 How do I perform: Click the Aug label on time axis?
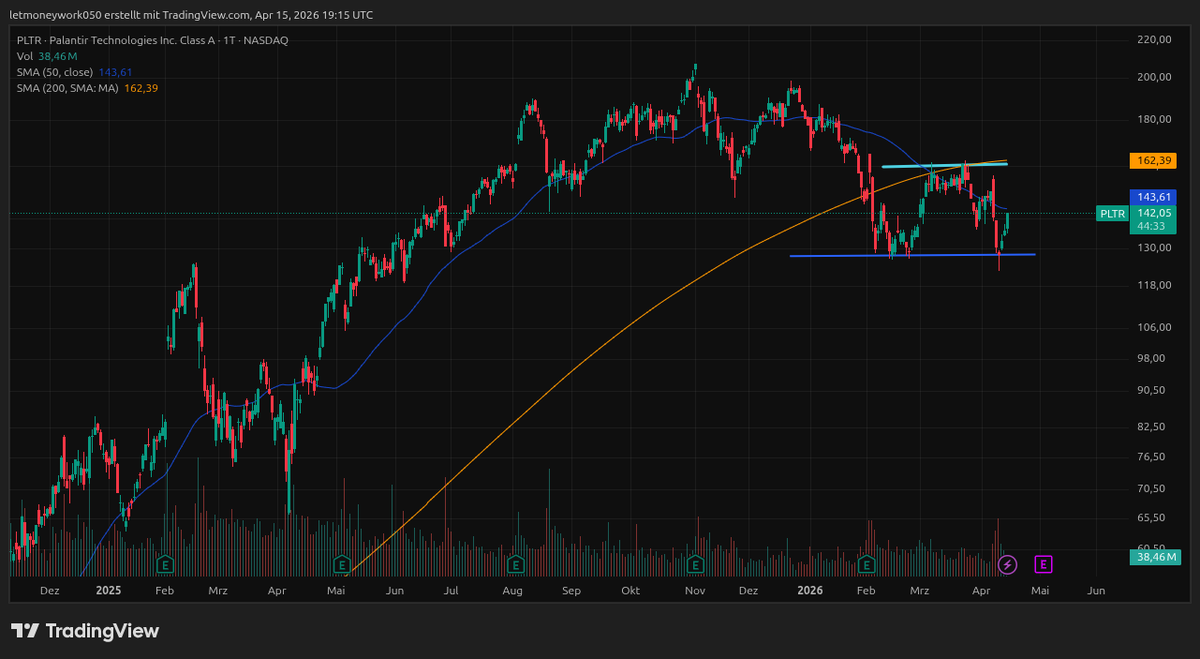[513, 591]
